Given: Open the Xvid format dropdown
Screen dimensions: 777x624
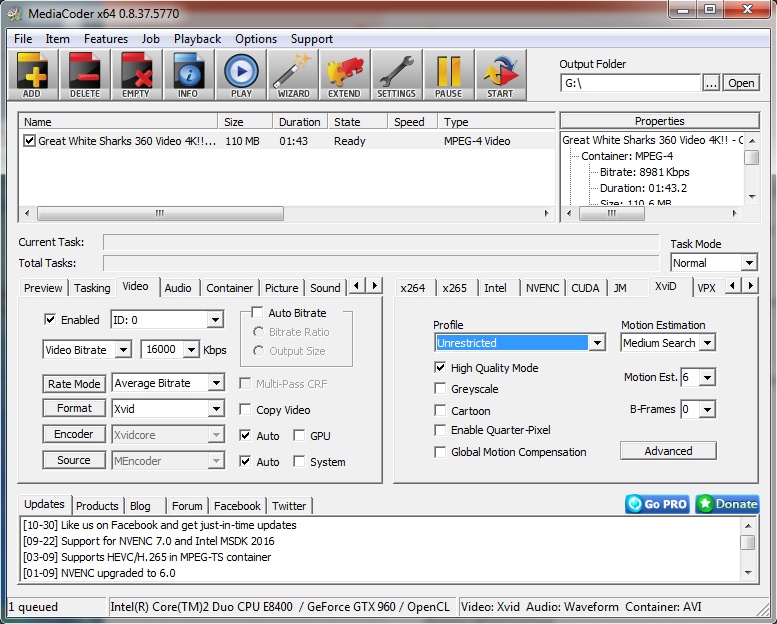Looking at the screenshot, I should [216, 409].
